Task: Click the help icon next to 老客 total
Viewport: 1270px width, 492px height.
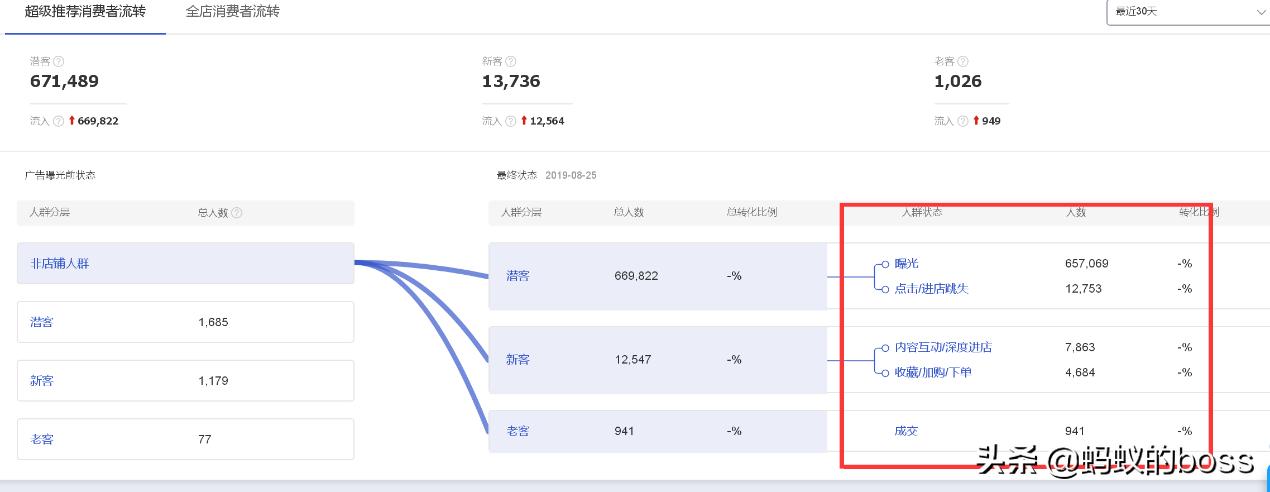Action: [x=963, y=62]
